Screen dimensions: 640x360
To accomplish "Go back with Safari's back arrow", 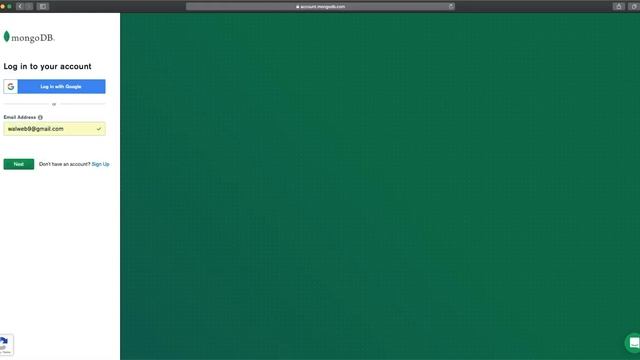I will coord(20,6).
